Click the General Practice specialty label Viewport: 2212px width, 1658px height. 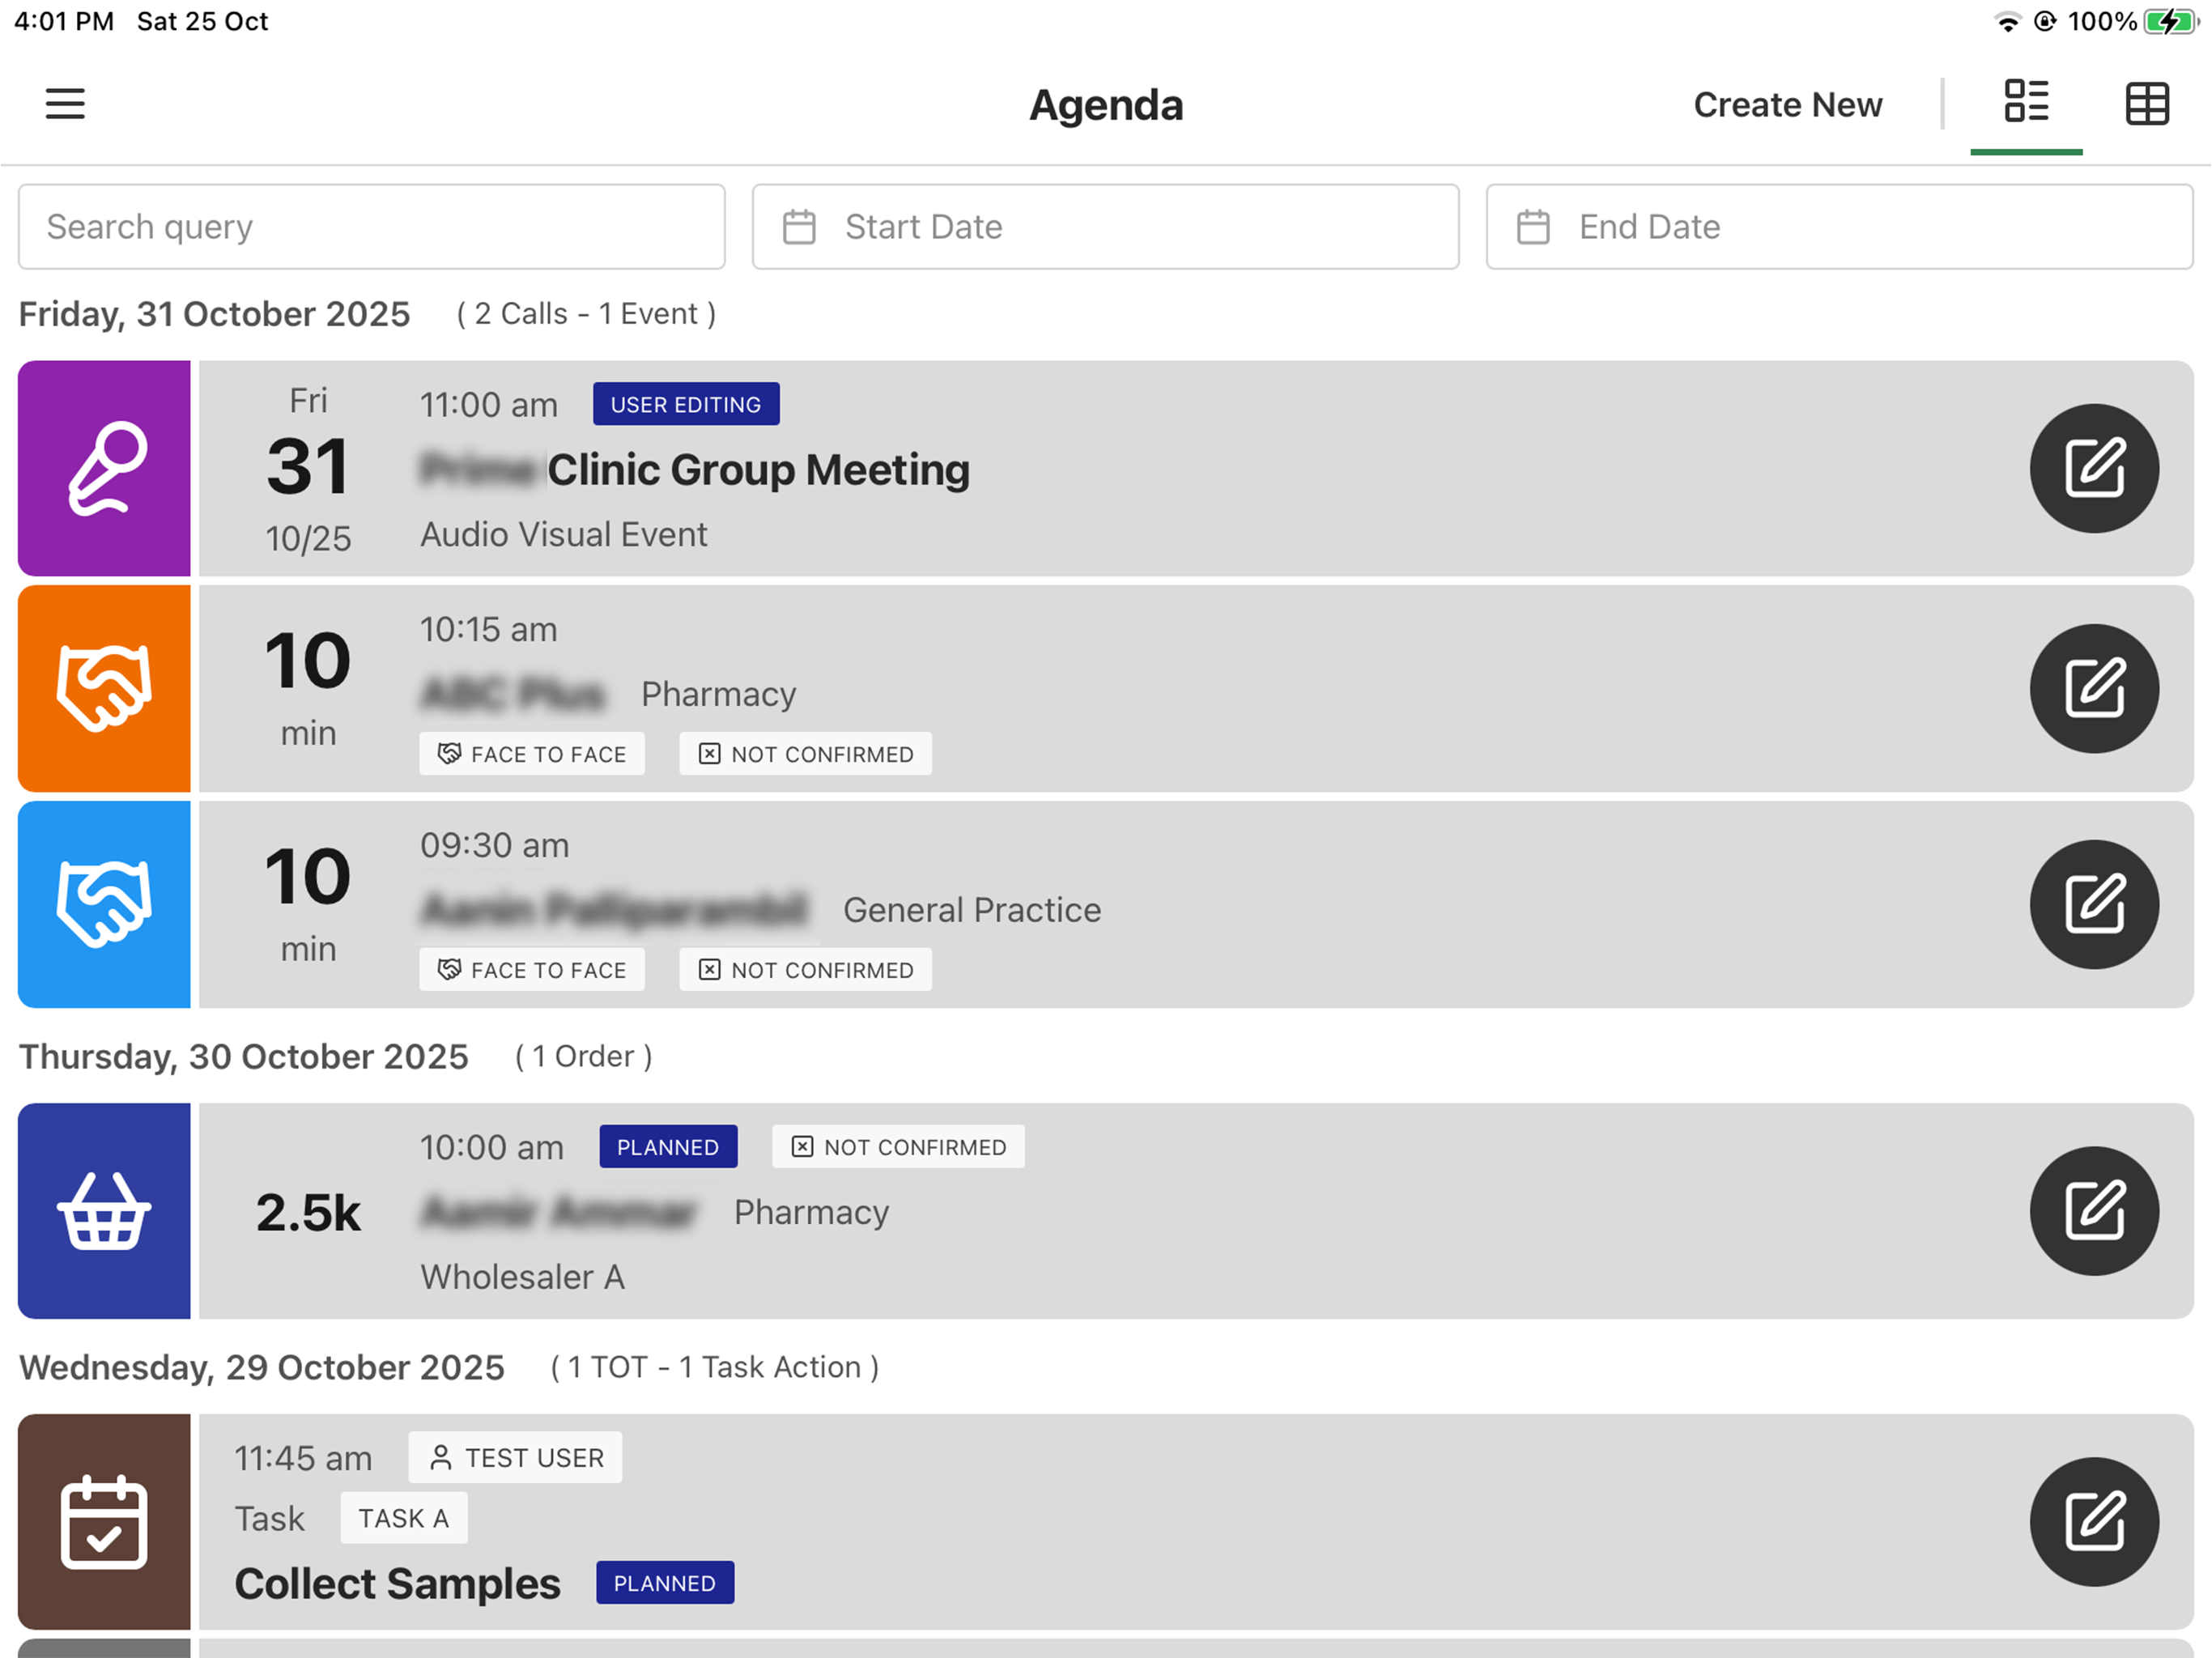[x=972, y=910]
